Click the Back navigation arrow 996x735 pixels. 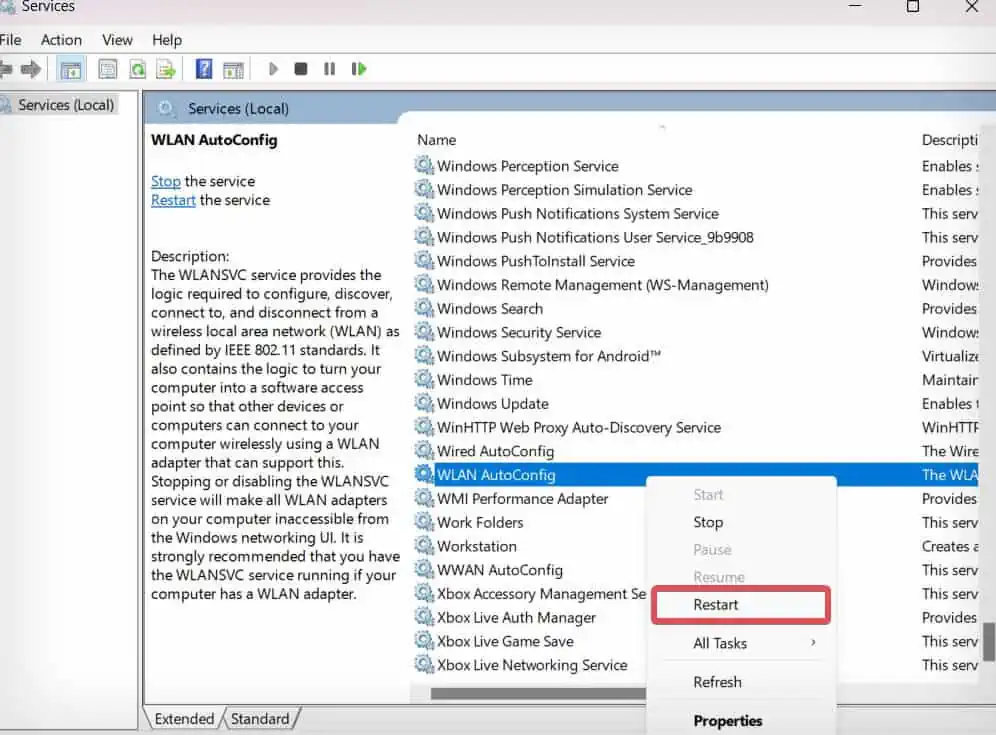tap(8, 68)
